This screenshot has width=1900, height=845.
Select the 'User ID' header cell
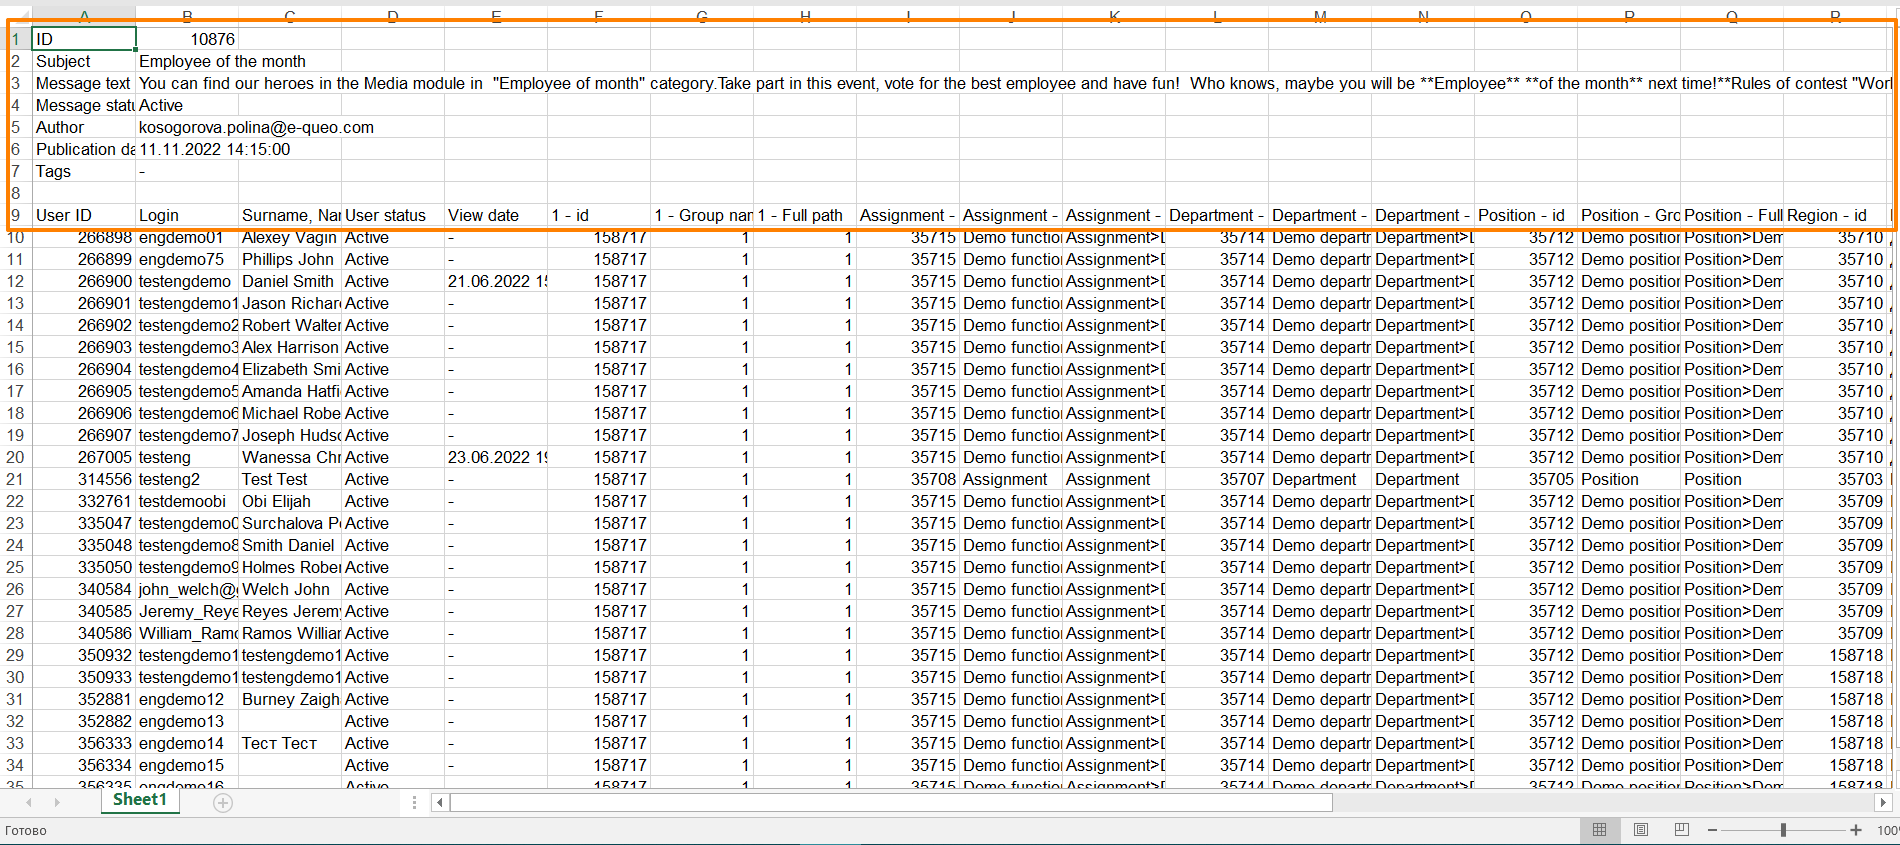[x=84, y=215]
